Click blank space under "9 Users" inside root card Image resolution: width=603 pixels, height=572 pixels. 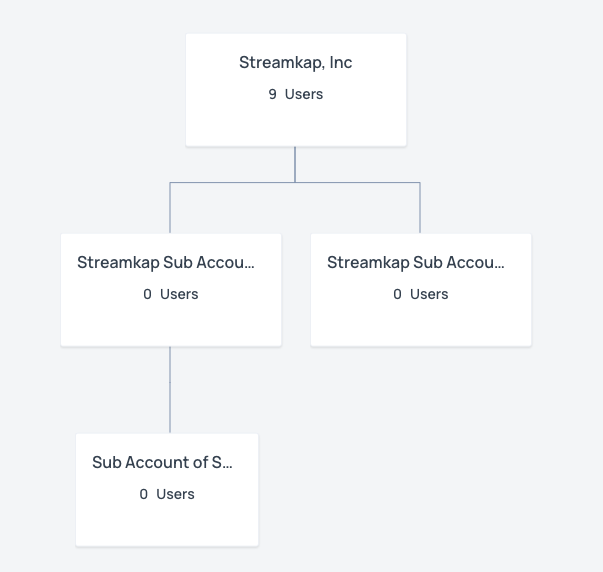coord(296,123)
